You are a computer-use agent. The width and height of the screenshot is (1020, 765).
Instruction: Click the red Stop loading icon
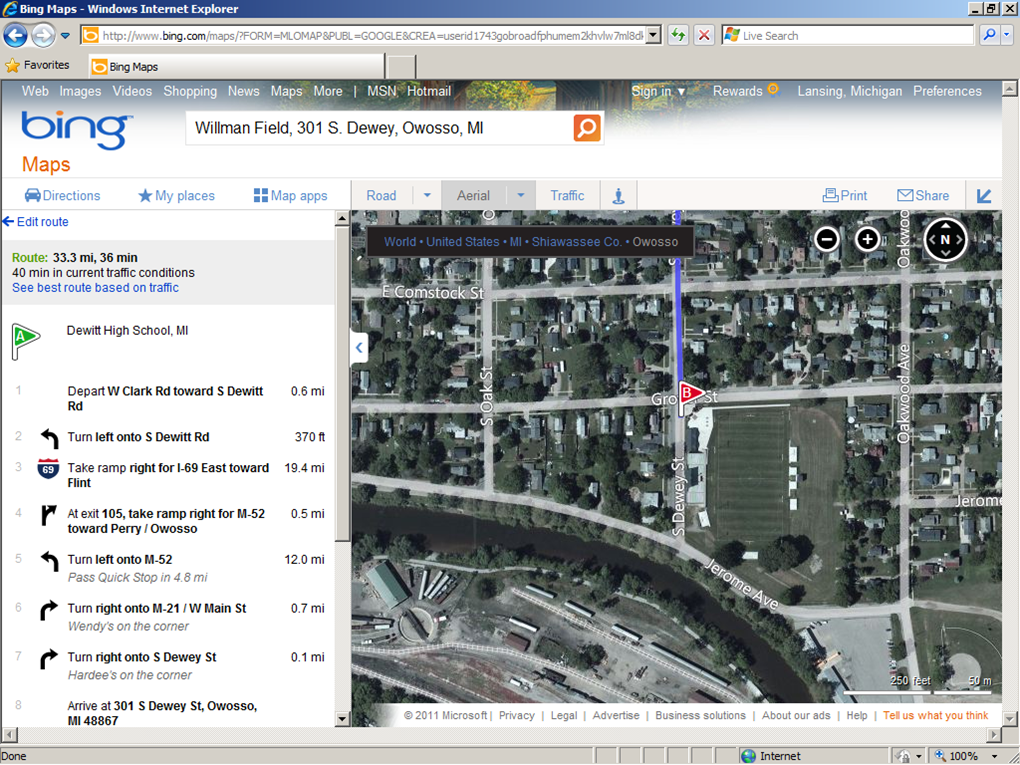point(704,35)
